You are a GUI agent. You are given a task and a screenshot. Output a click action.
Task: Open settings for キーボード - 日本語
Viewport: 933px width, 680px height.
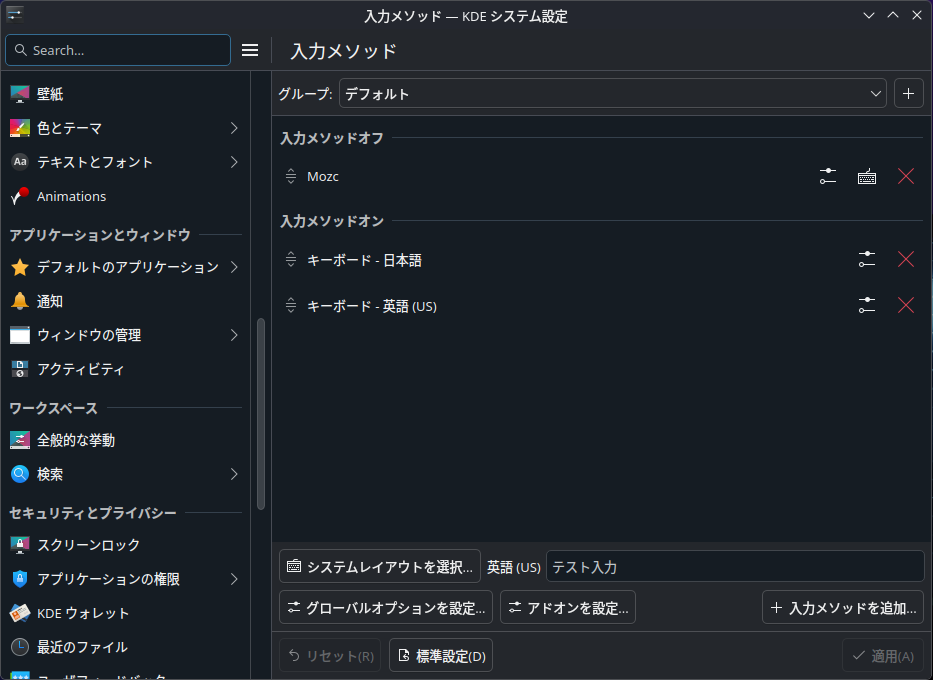[867, 260]
